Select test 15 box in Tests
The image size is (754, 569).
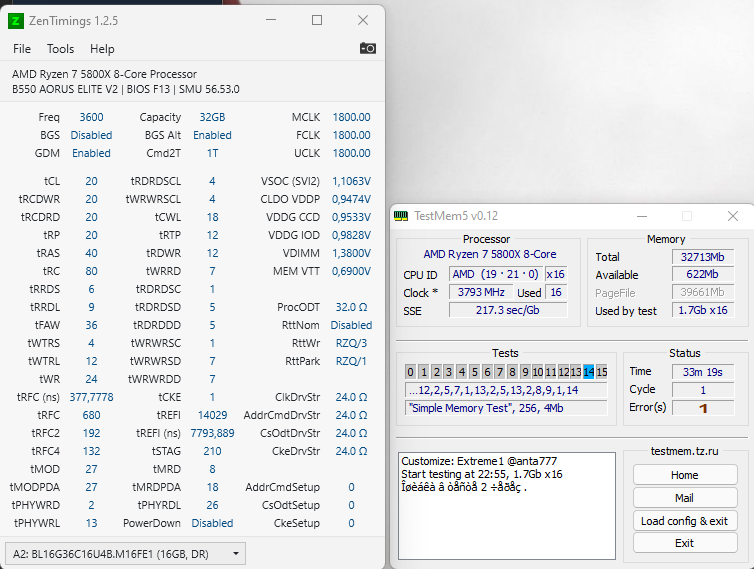coord(602,372)
